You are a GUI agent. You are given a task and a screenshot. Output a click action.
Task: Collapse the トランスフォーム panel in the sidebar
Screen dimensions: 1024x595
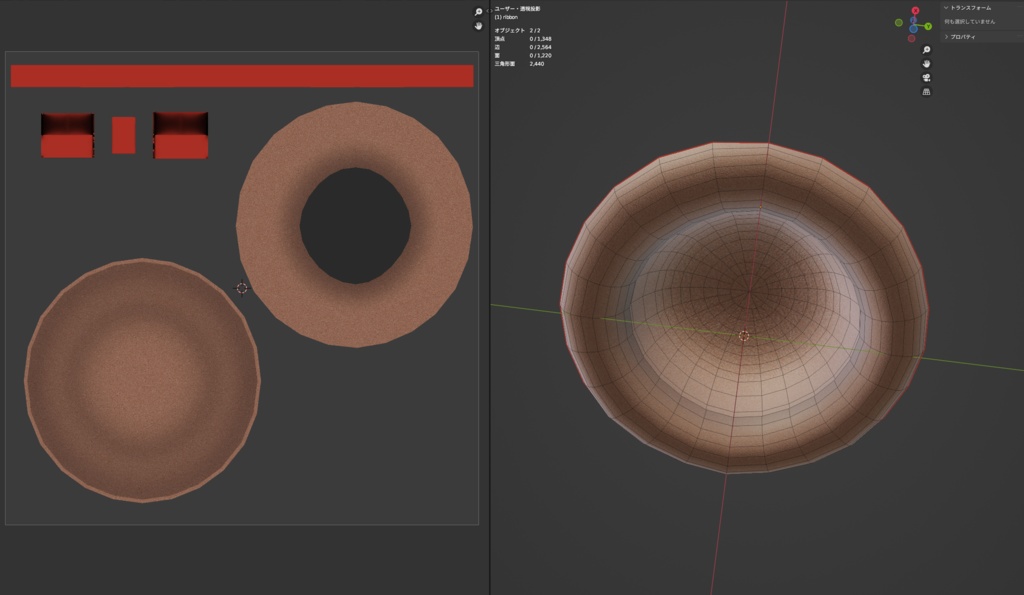970,8
